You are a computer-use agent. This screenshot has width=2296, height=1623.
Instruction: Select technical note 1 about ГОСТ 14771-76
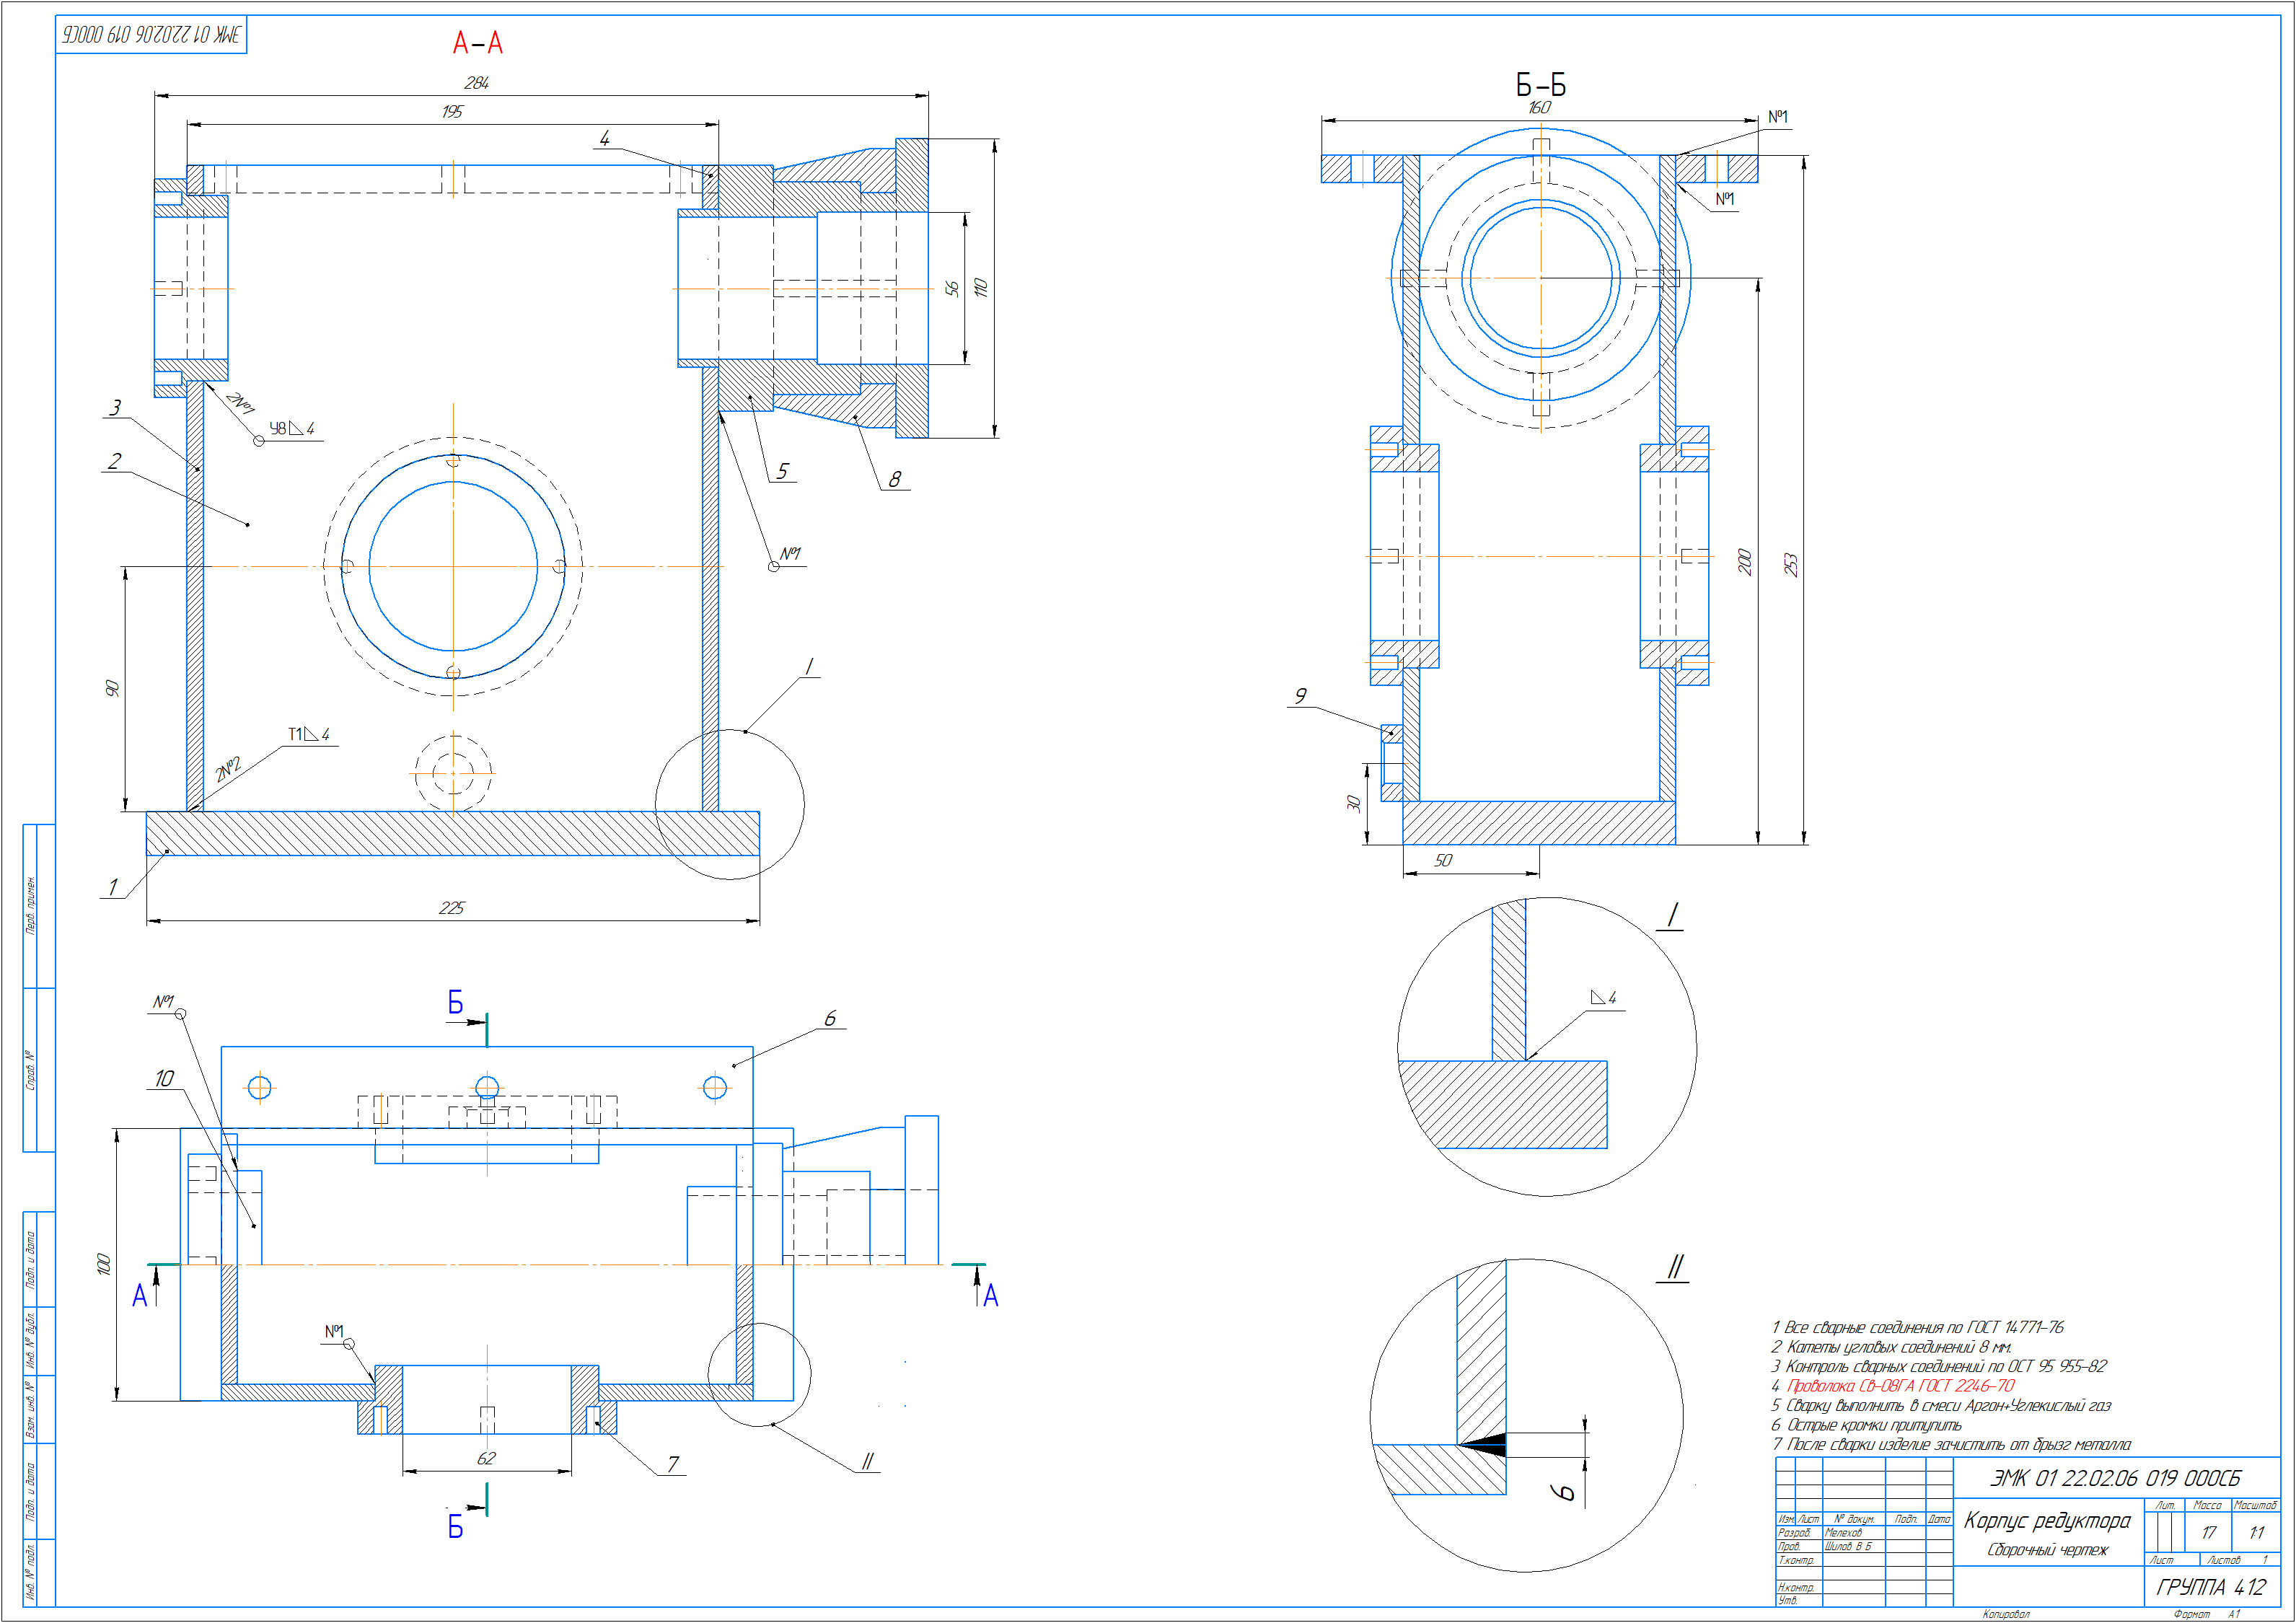1917,1327
